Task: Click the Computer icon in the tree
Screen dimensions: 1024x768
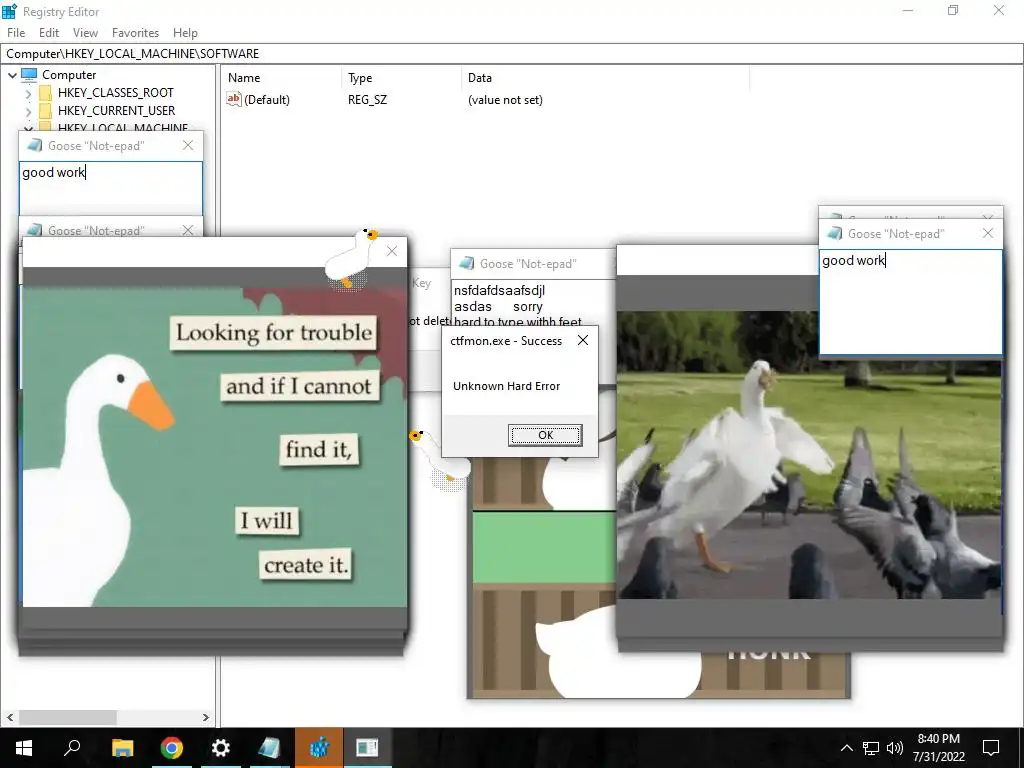Action: pos(29,74)
